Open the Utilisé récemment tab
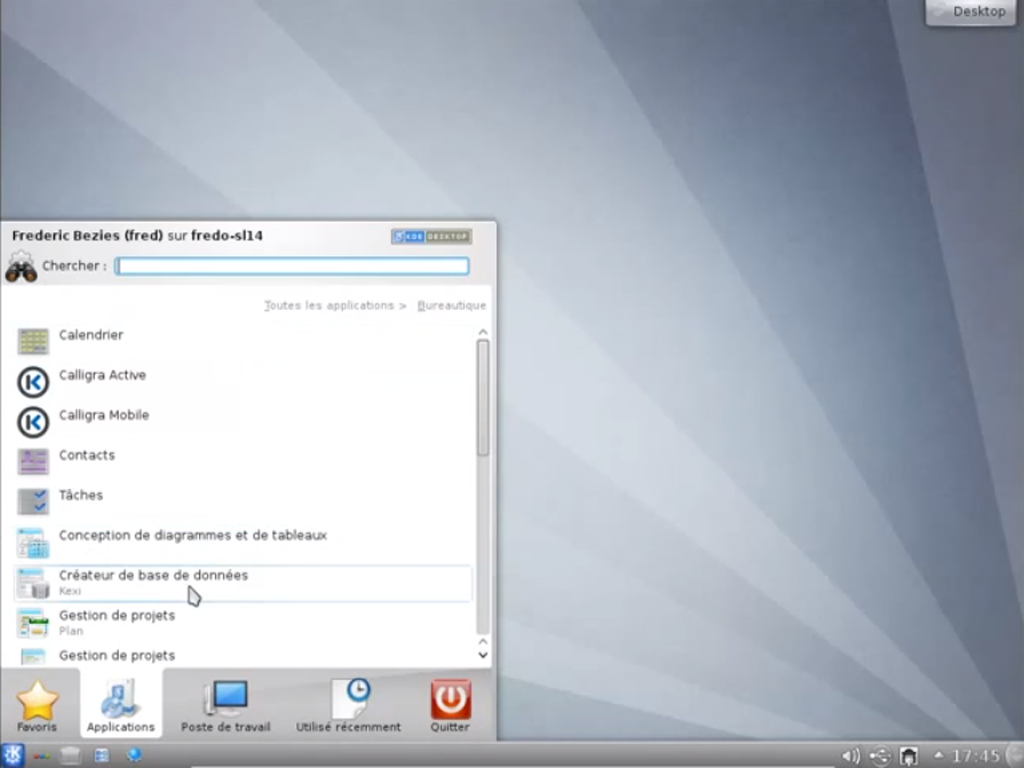This screenshot has width=1024, height=768. tap(349, 703)
